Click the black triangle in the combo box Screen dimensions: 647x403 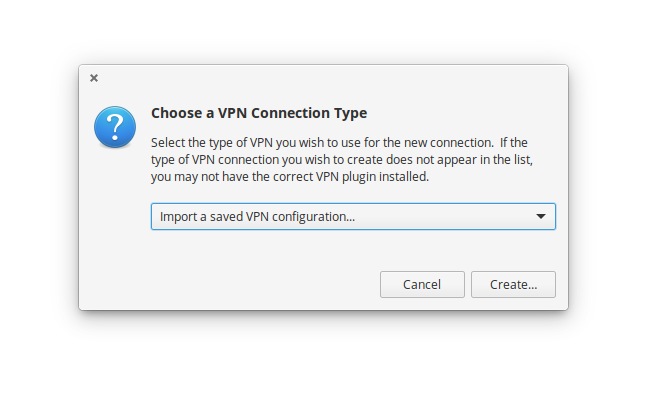pyautogui.click(x=541, y=216)
